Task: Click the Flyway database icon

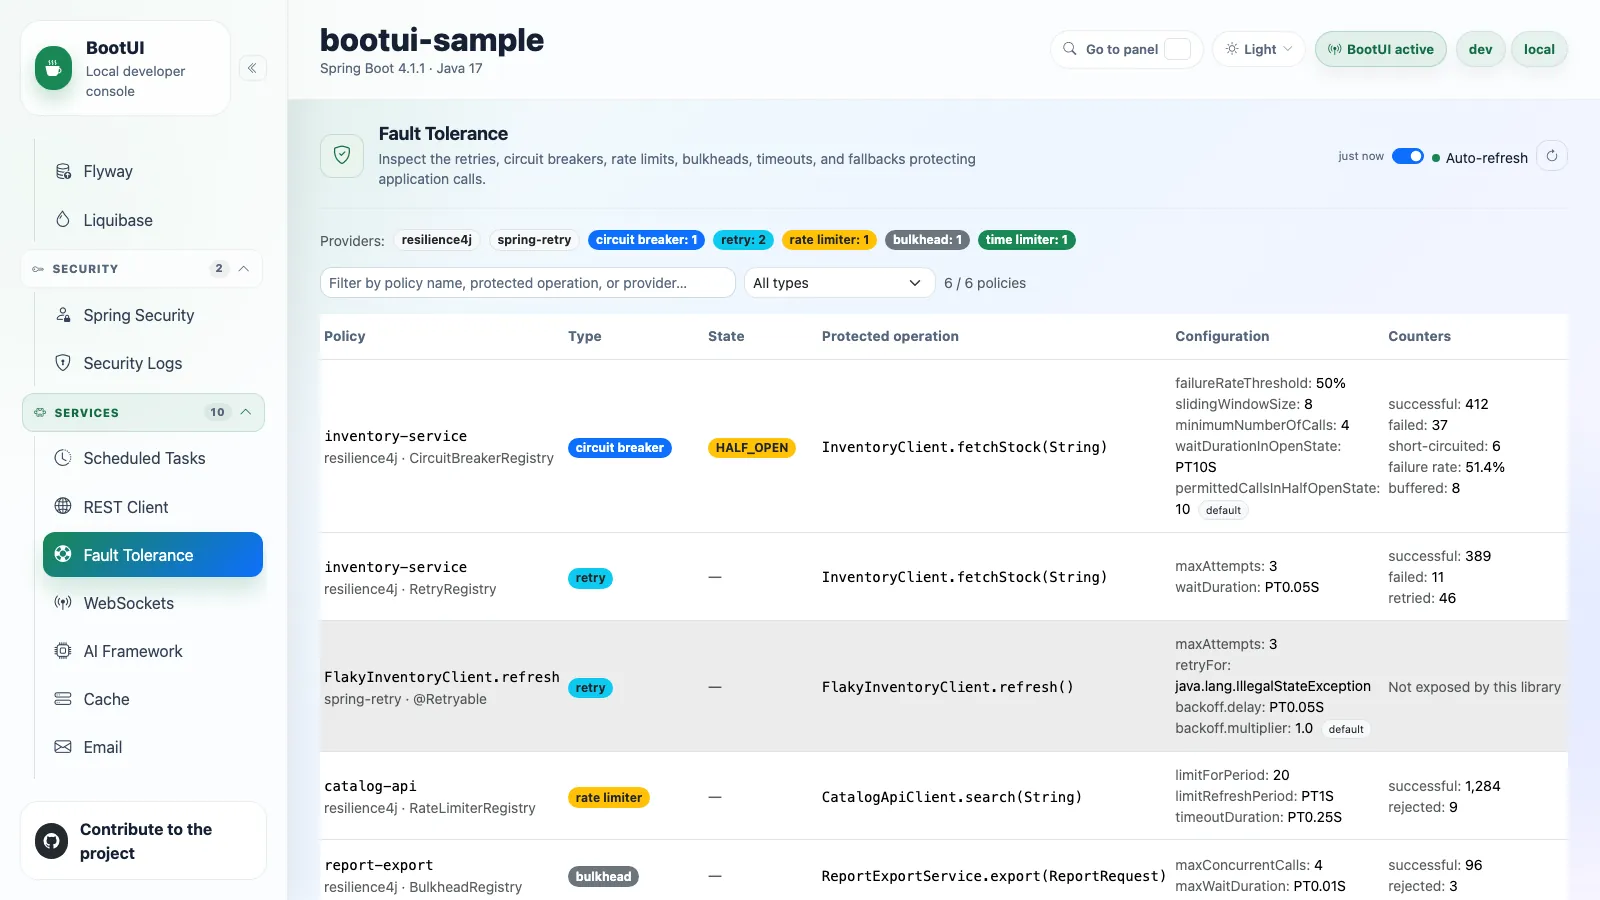Action: [x=63, y=171]
